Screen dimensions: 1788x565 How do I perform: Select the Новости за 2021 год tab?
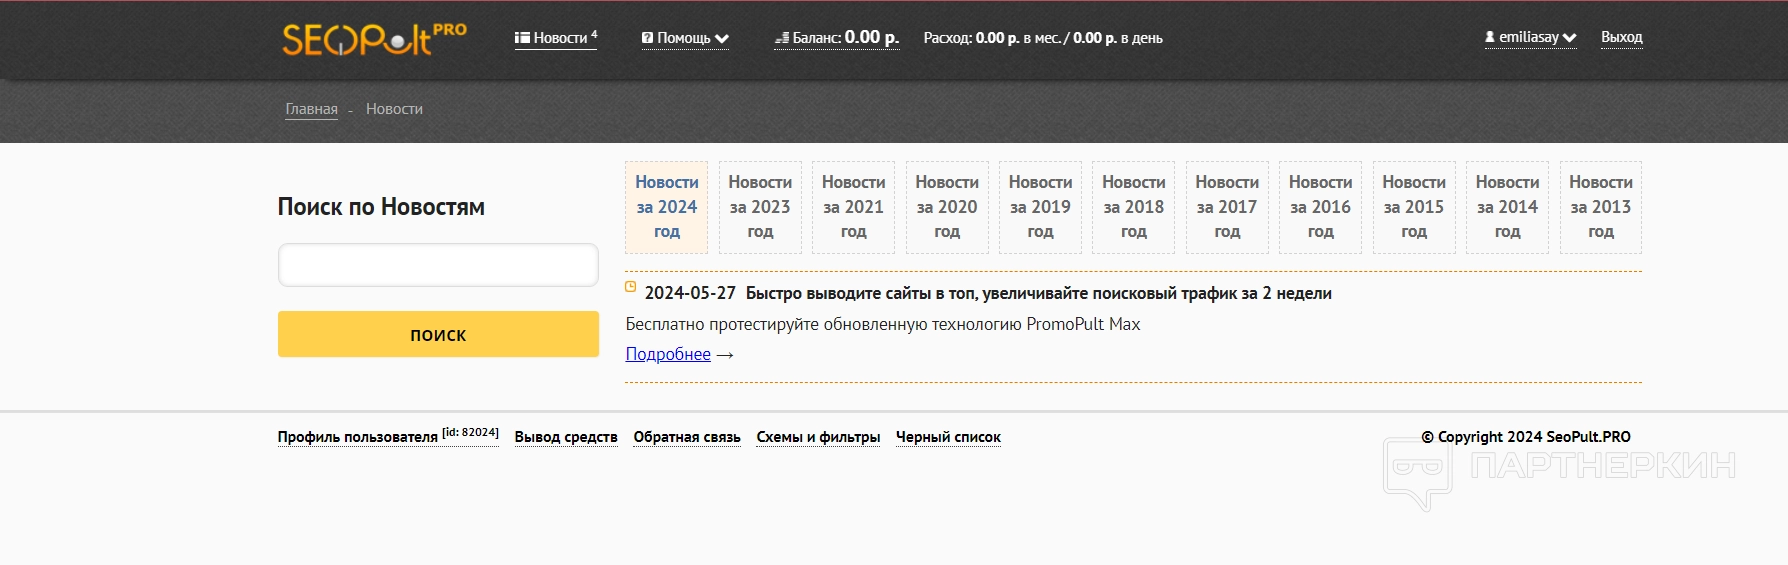coord(854,207)
